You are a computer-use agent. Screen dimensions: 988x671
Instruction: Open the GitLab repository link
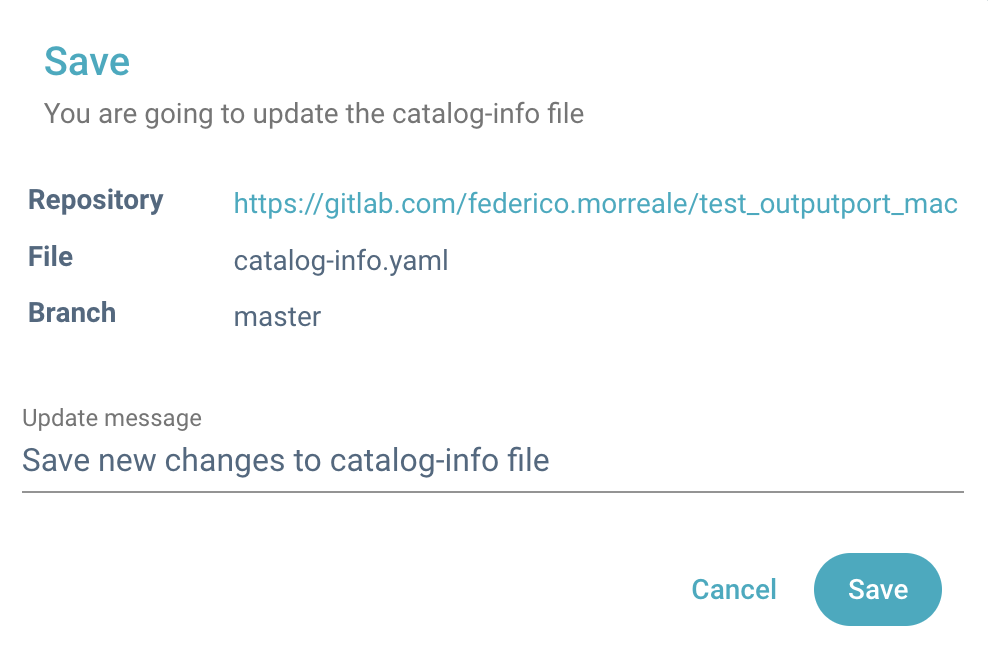coord(595,205)
